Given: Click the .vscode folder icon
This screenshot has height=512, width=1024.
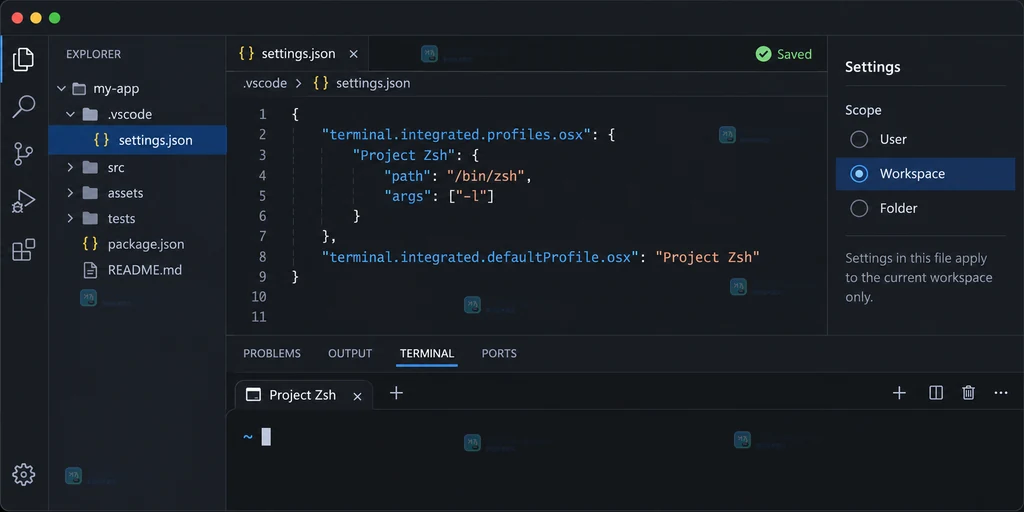Looking at the screenshot, I should 90,115.
